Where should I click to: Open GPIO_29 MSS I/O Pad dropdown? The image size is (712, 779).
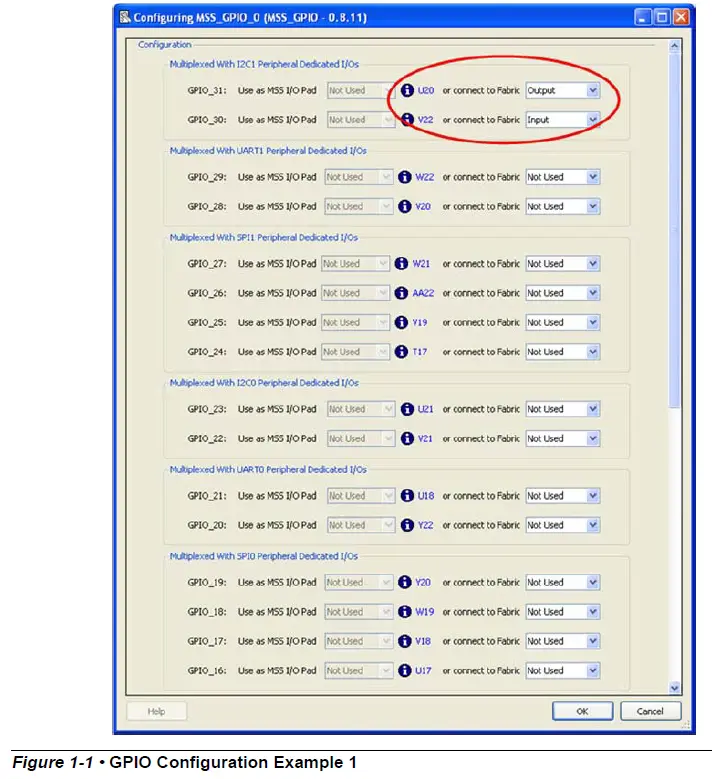358,177
